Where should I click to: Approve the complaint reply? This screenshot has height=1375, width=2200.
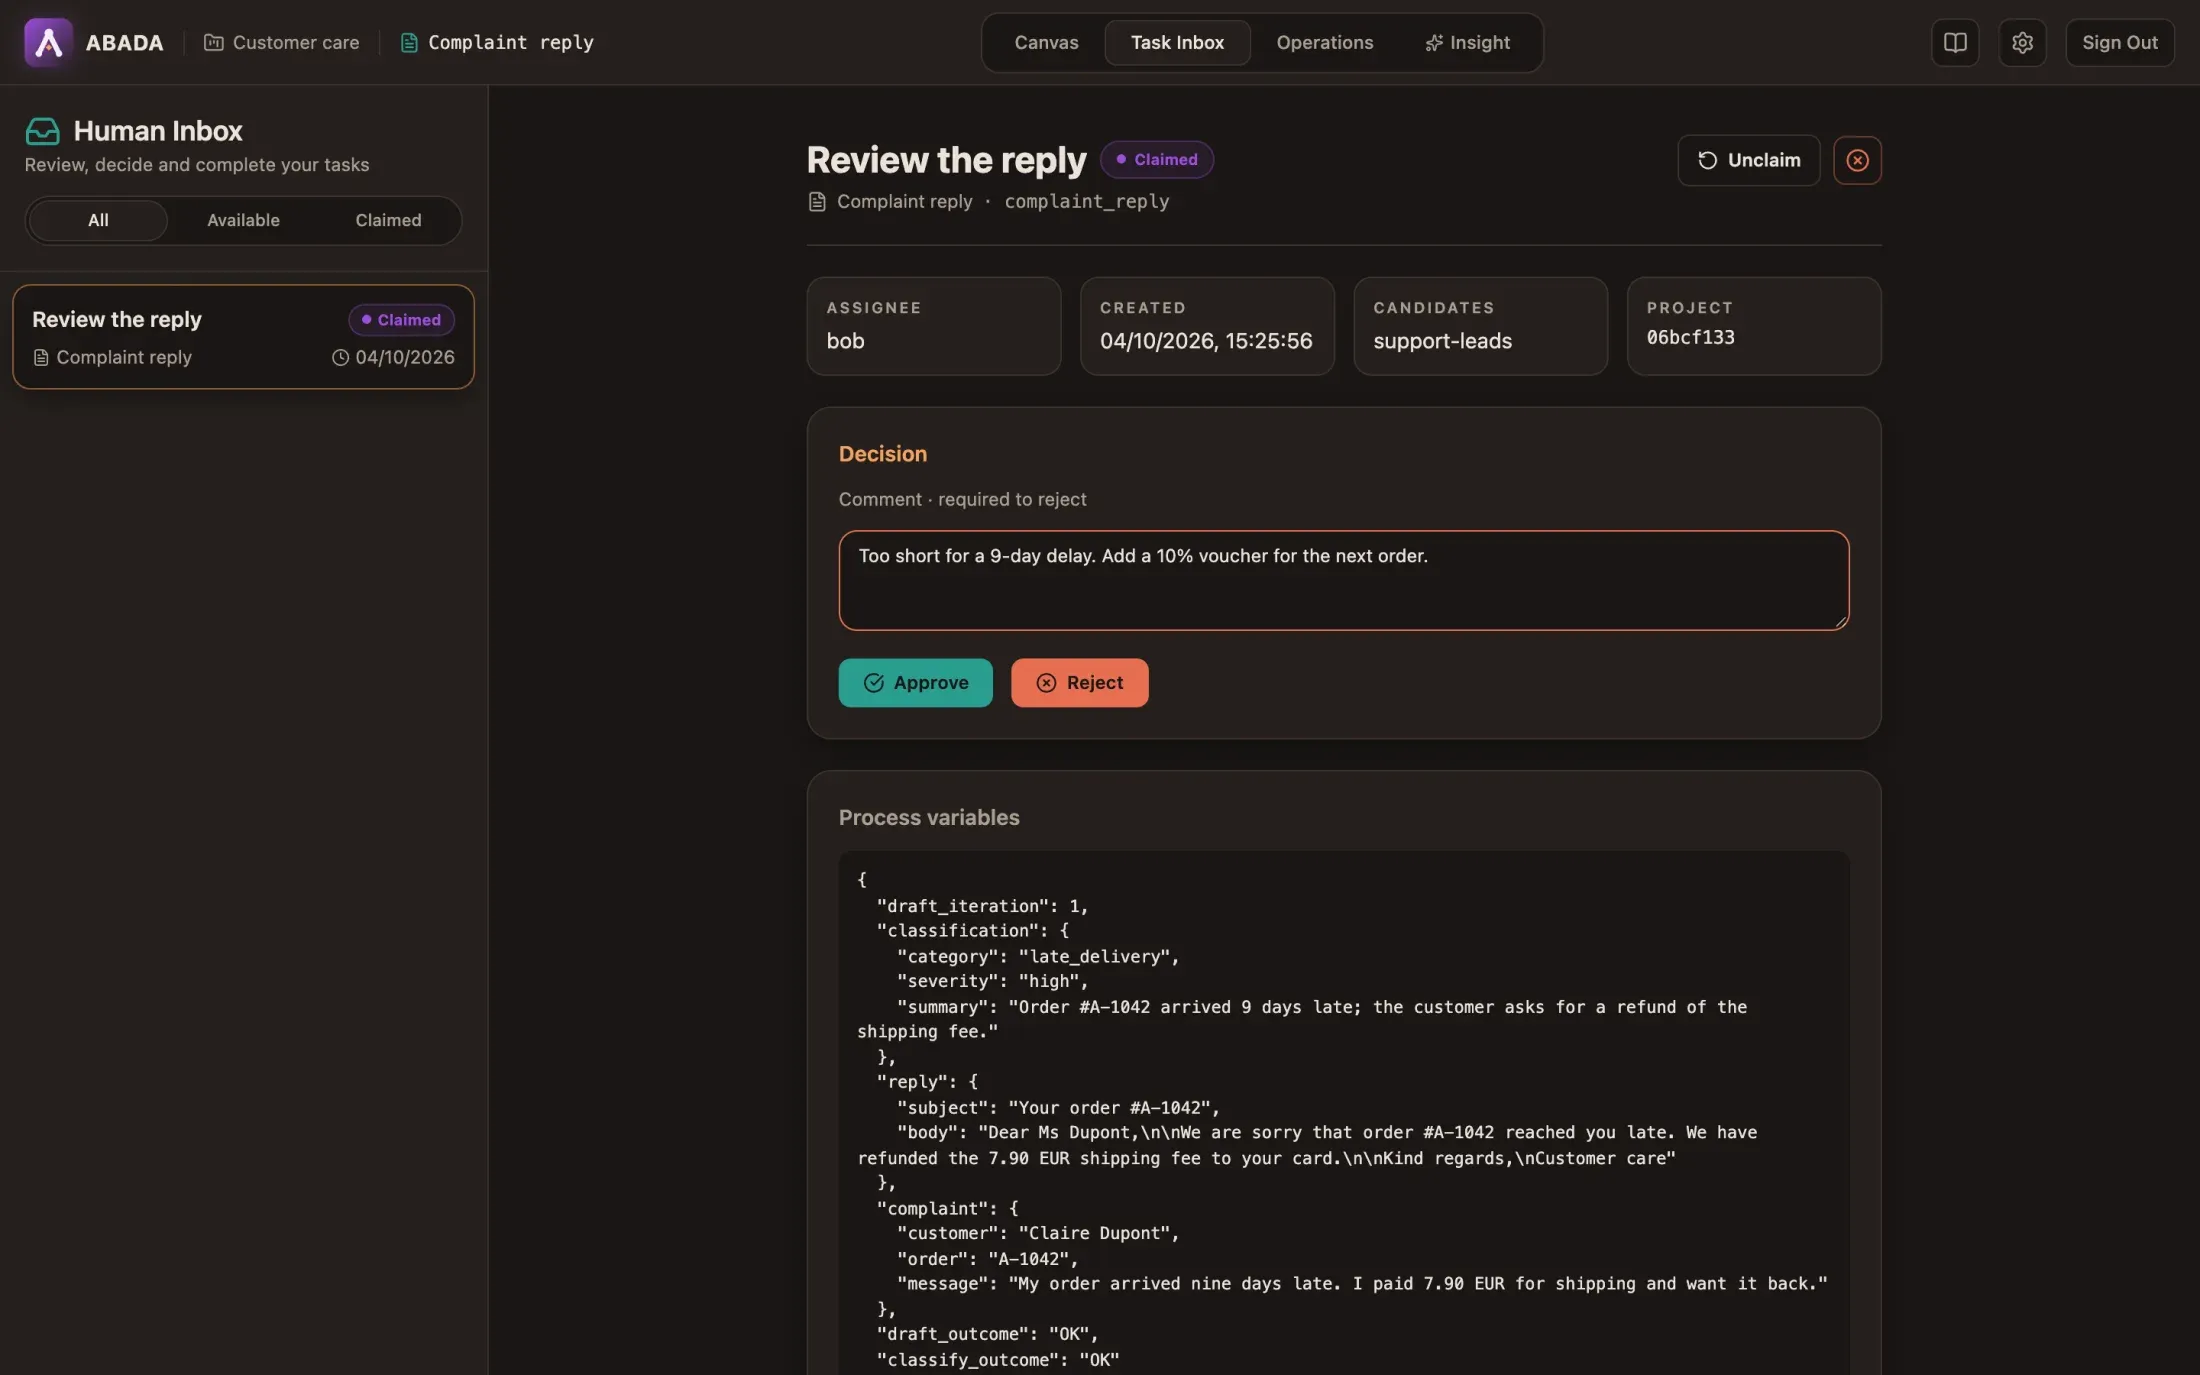pyautogui.click(x=915, y=682)
